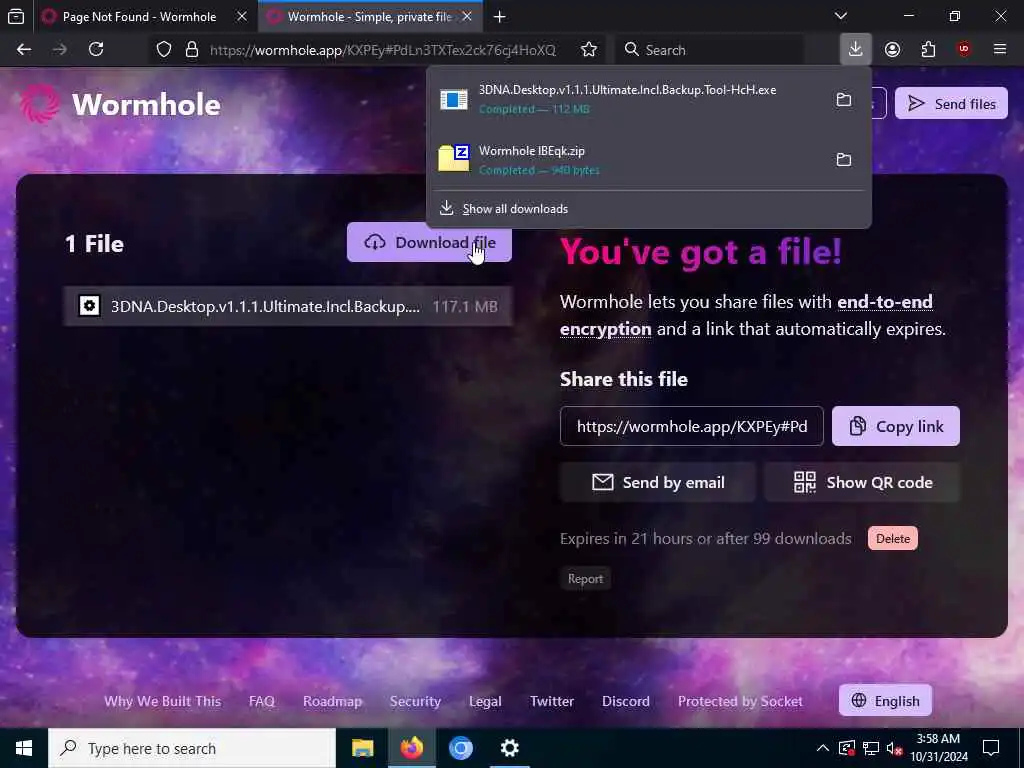Open the Windows Start menu

coord(24,748)
